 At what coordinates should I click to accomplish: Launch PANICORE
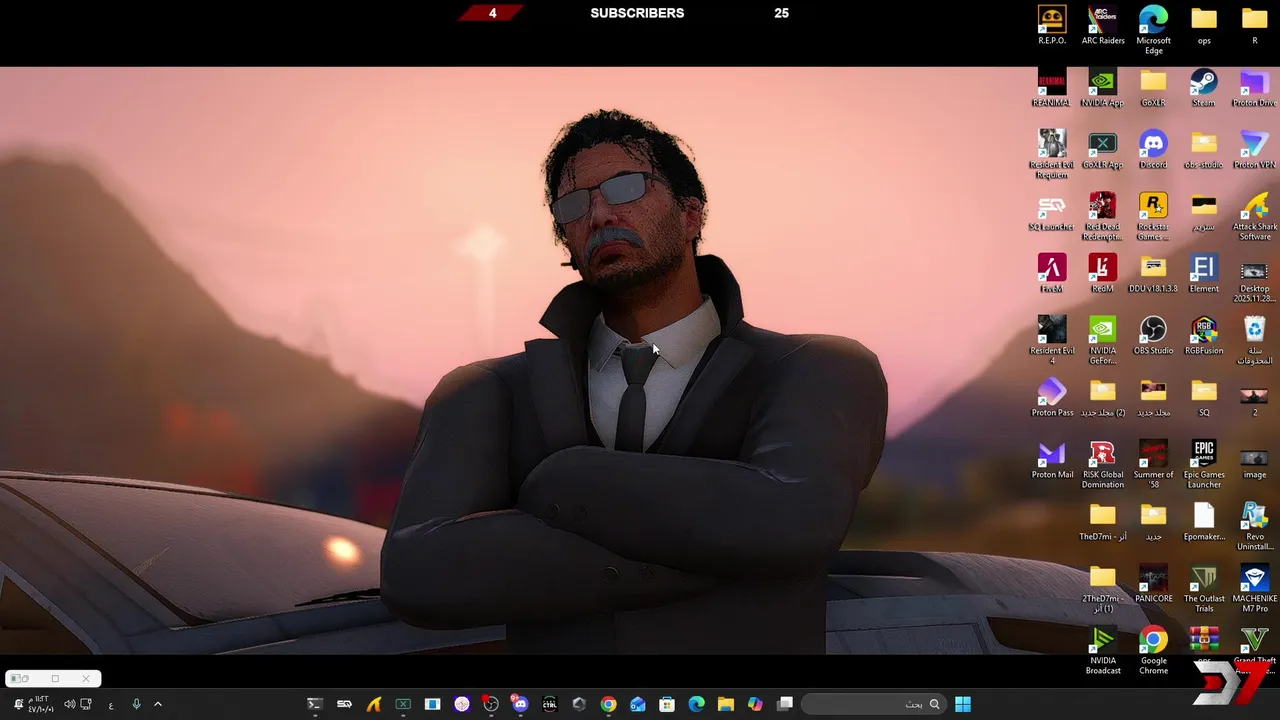(x=1153, y=584)
